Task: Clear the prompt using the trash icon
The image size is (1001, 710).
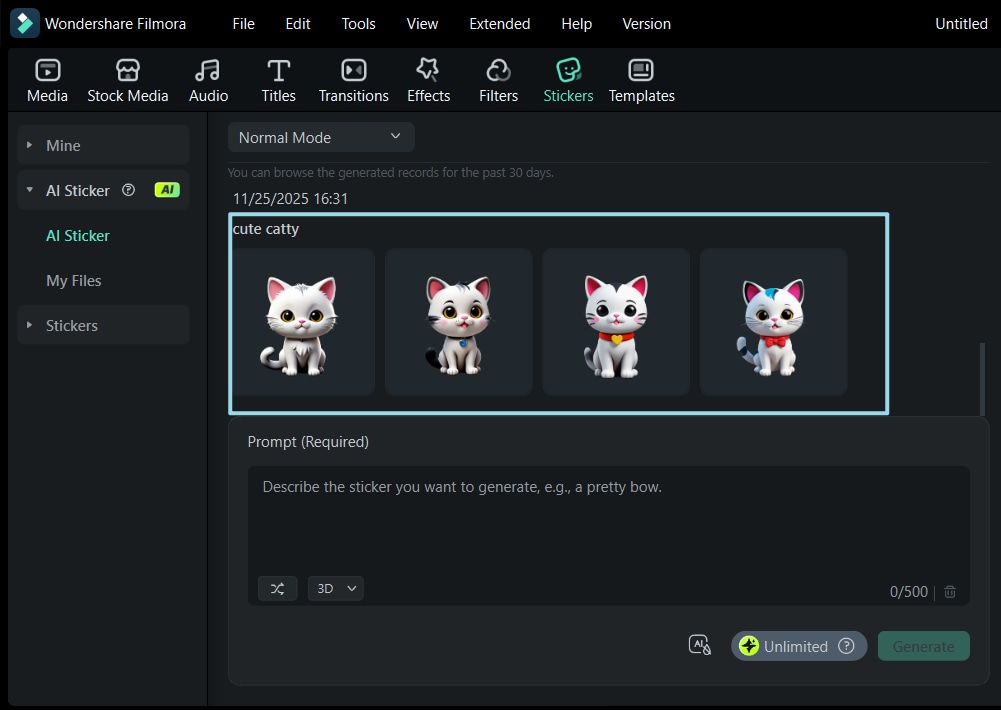Action: [949, 591]
